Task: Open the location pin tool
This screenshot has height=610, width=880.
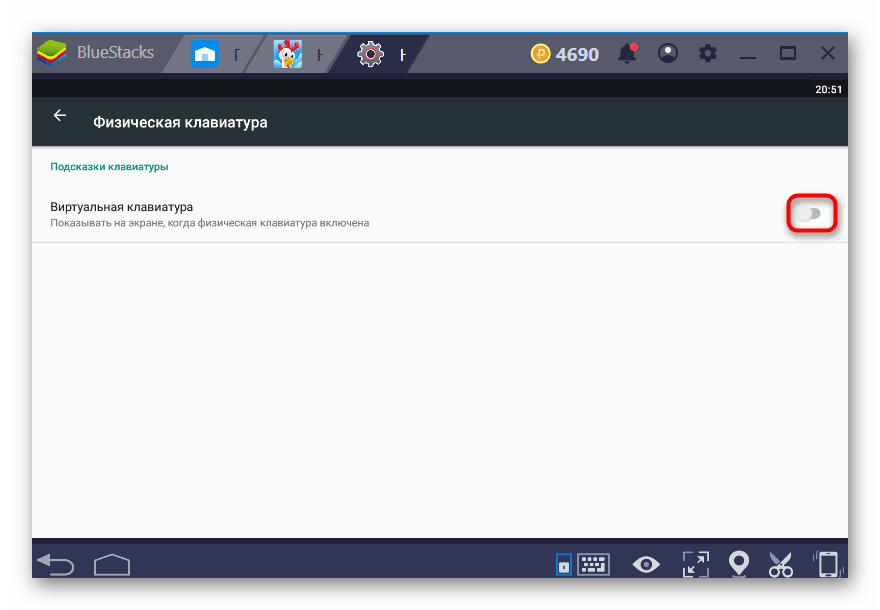Action: click(739, 564)
